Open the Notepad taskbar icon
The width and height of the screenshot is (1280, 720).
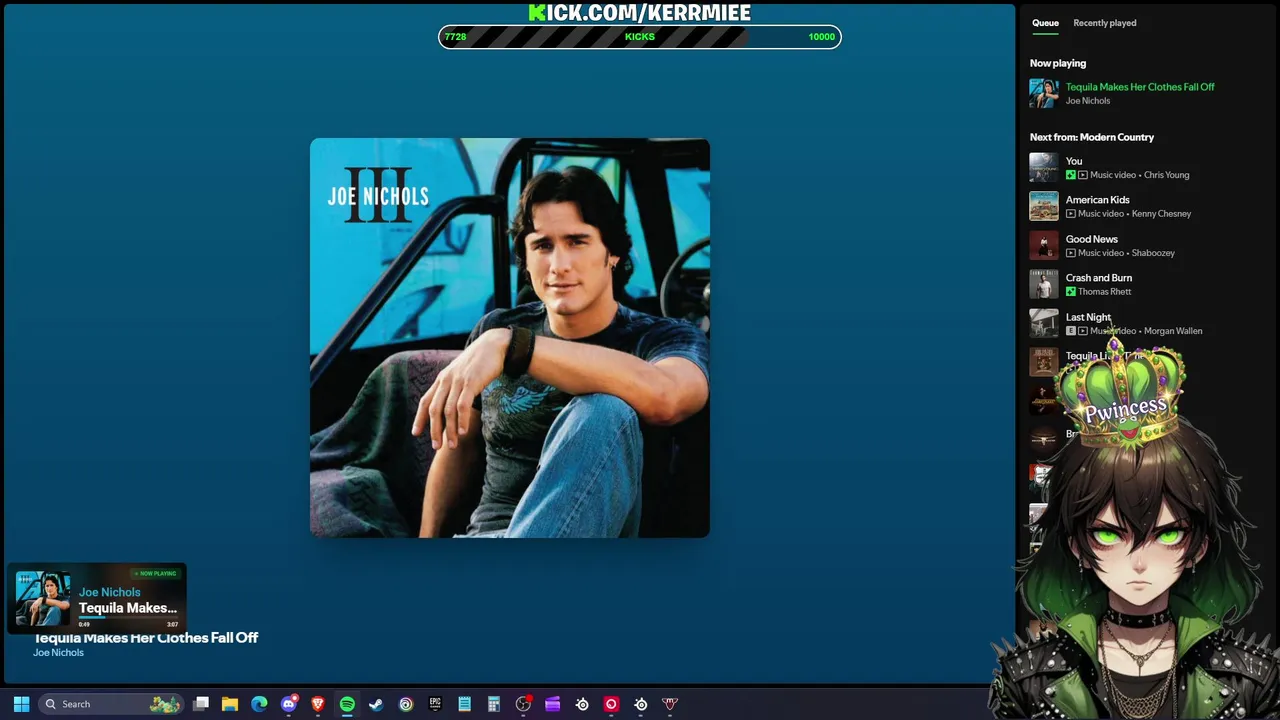(464, 704)
